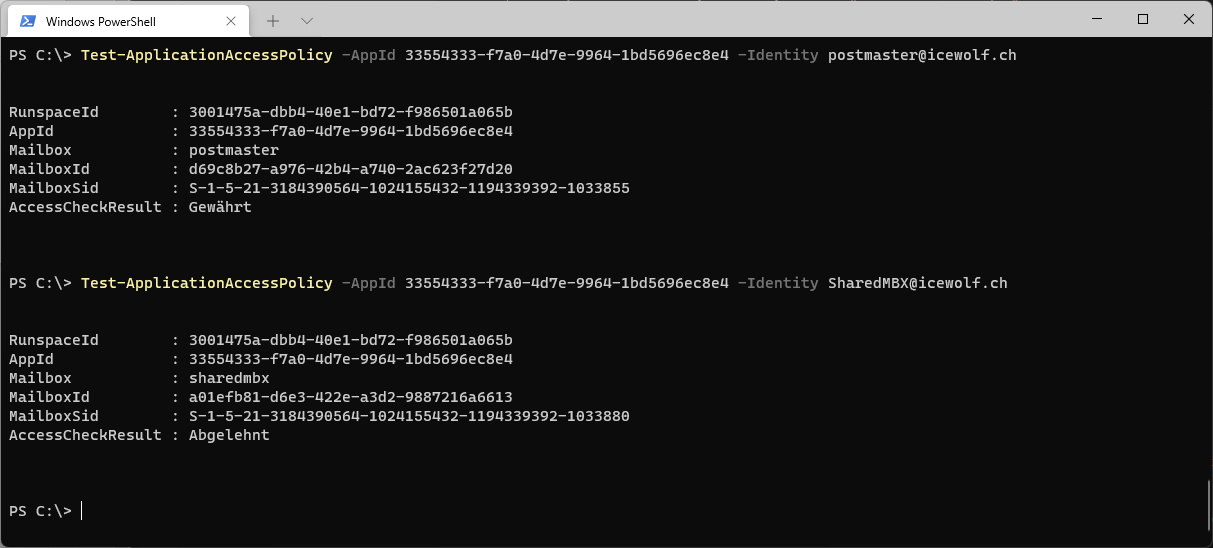
Task: Minimize the terminal window
Action: coord(1097,19)
